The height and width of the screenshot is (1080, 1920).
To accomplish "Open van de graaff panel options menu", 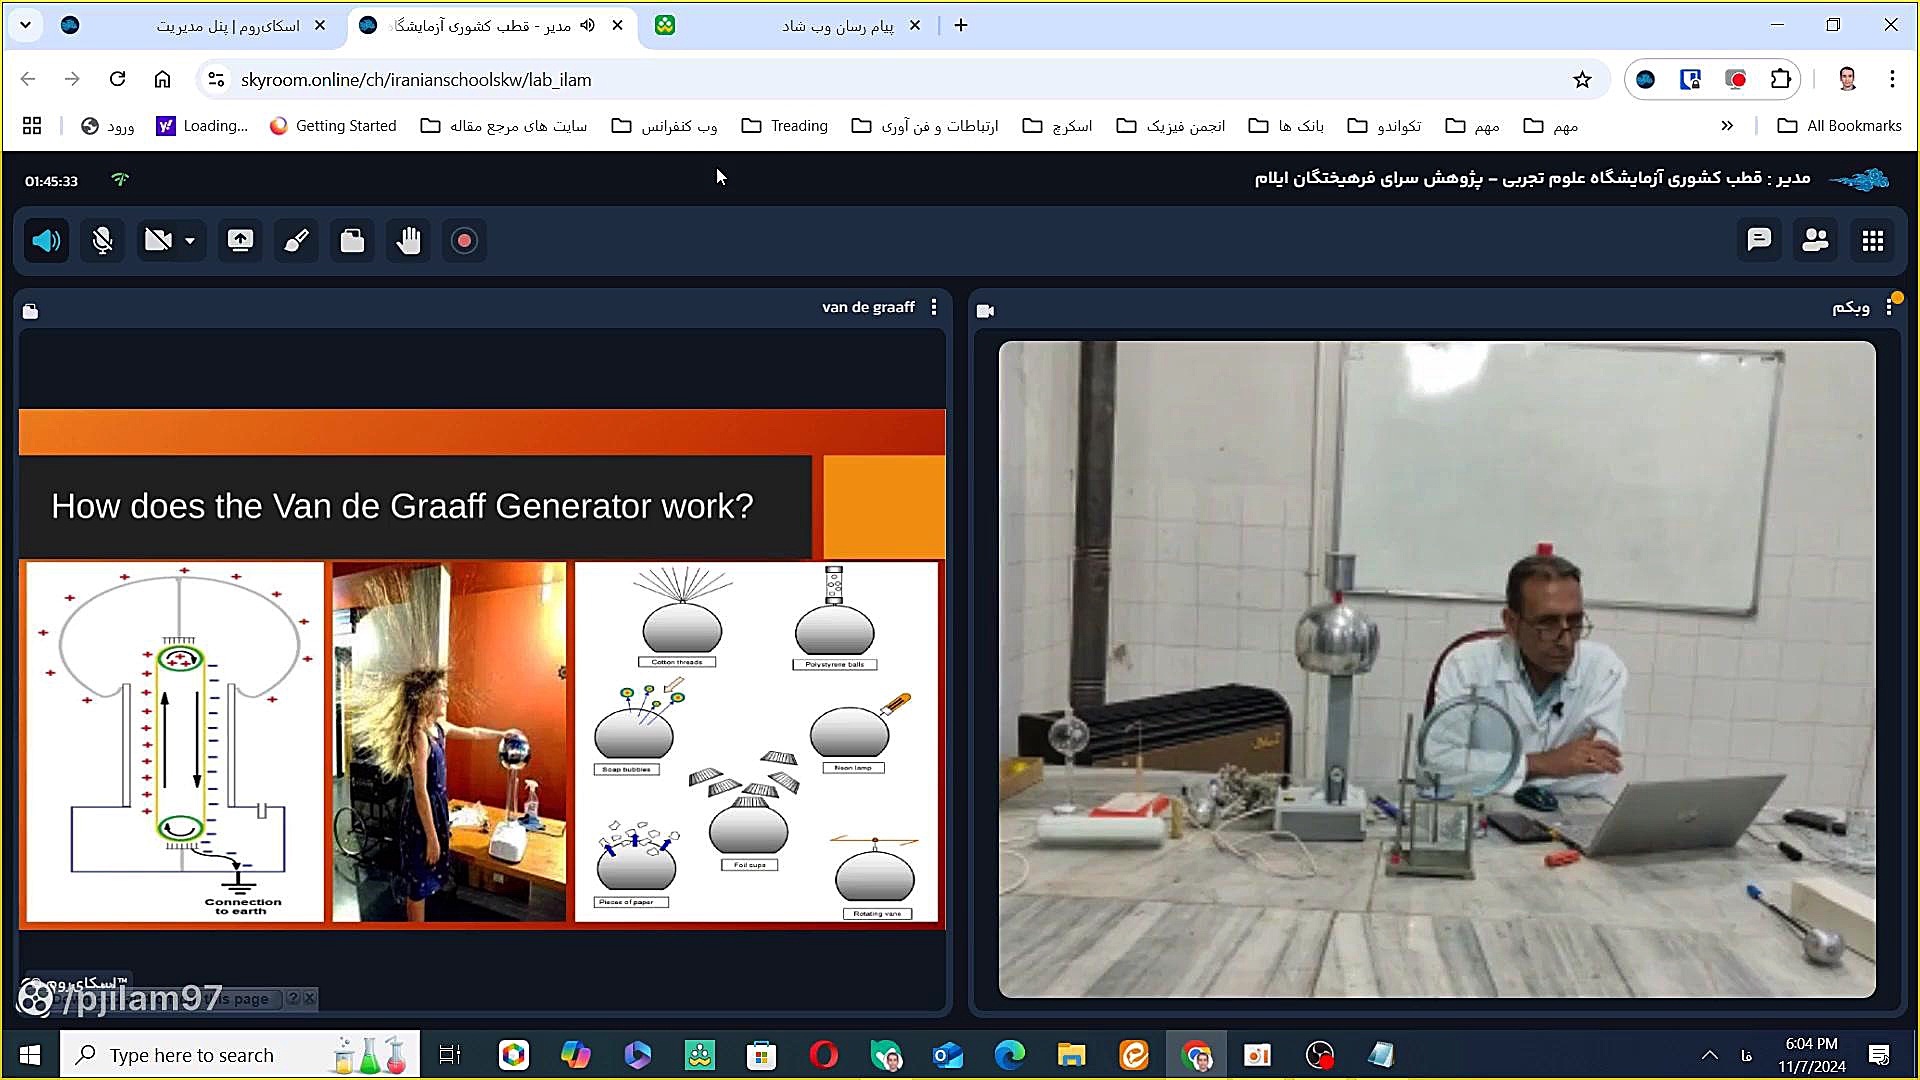I will pyautogui.click(x=934, y=307).
